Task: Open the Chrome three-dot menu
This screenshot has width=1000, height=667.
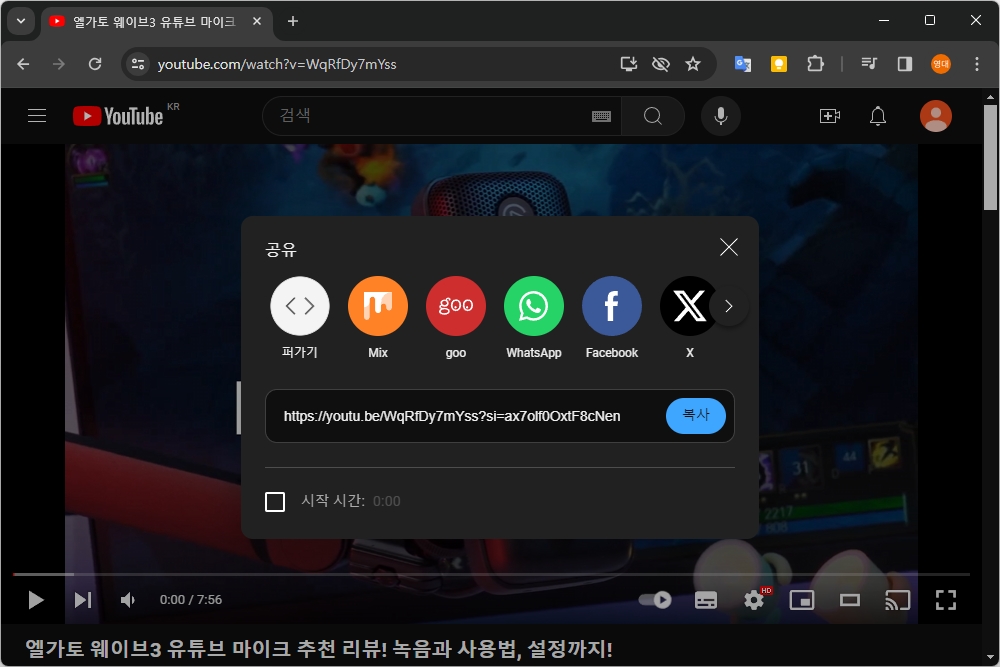Action: (976, 64)
